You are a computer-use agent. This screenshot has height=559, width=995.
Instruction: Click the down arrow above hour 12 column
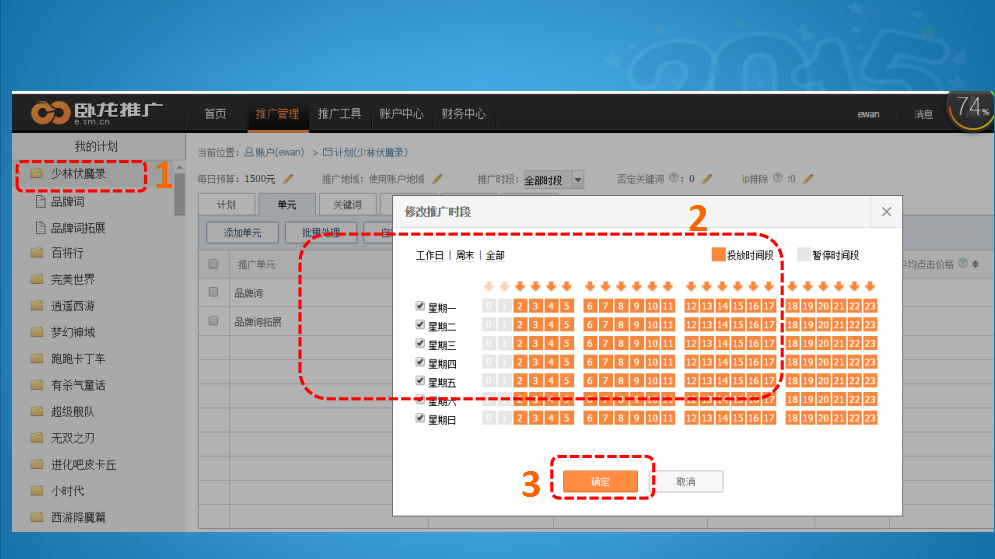[x=691, y=287]
